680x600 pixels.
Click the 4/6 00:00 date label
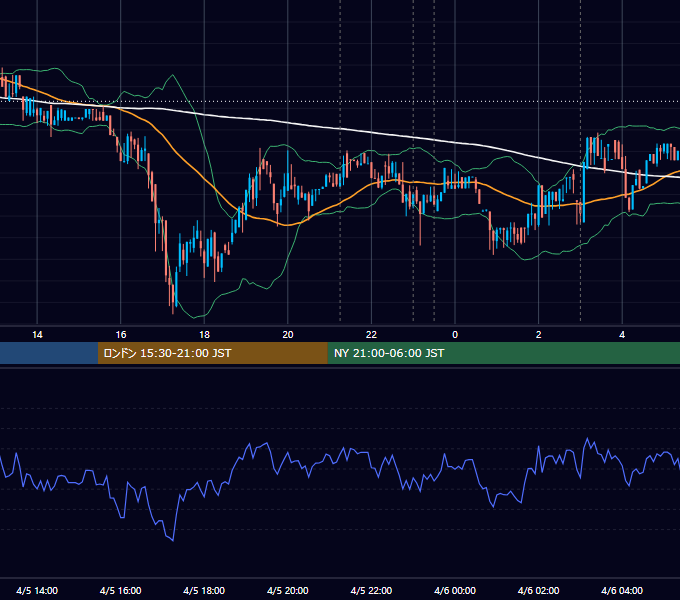click(x=455, y=590)
